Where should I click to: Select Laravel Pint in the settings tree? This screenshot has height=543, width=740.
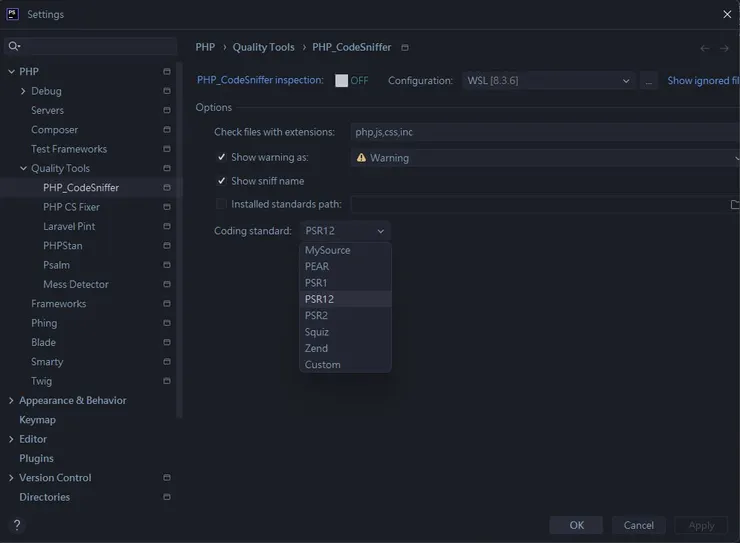69,226
